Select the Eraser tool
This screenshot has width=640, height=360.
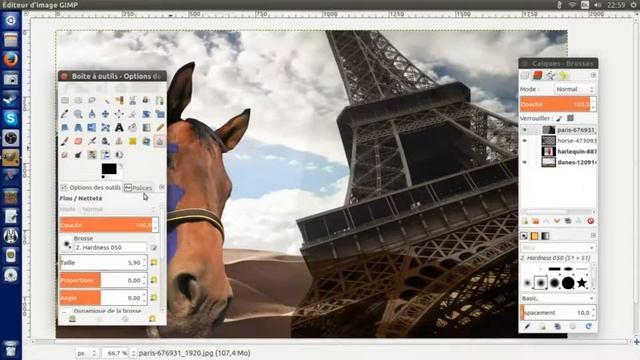click(x=78, y=141)
